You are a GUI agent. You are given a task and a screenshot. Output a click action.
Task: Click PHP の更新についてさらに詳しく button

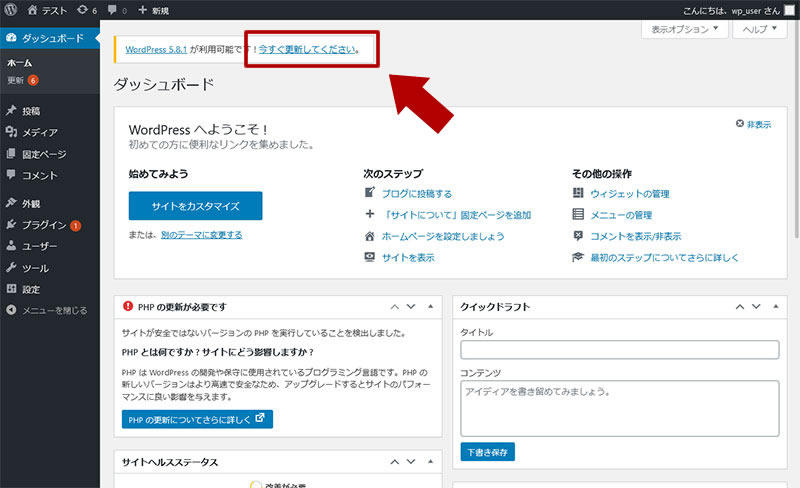point(197,419)
